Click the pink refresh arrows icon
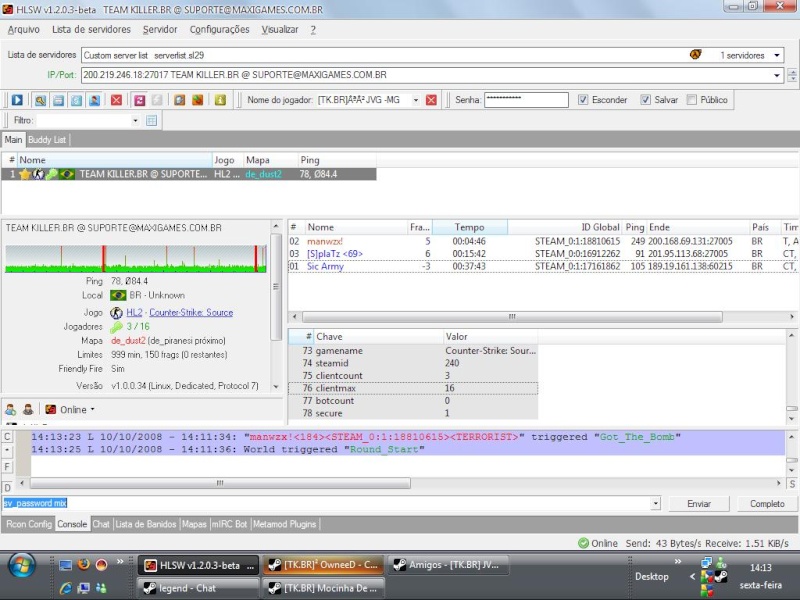 pos(139,100)
